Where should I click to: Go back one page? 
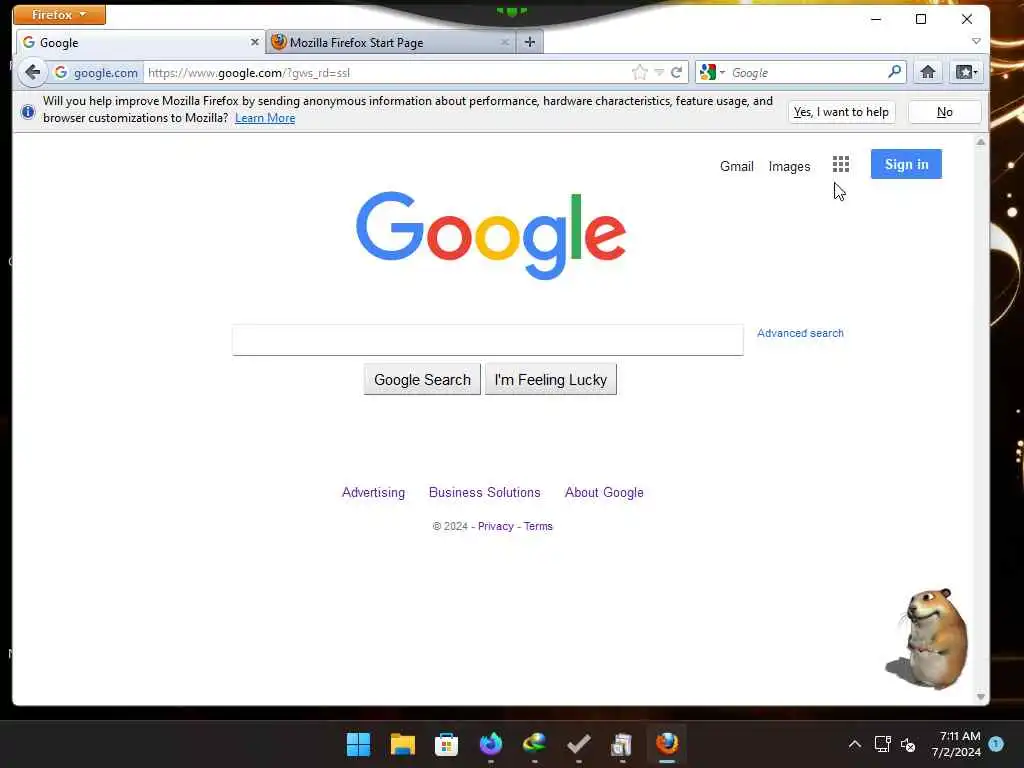pyautogui.click(x=32, y=72)
